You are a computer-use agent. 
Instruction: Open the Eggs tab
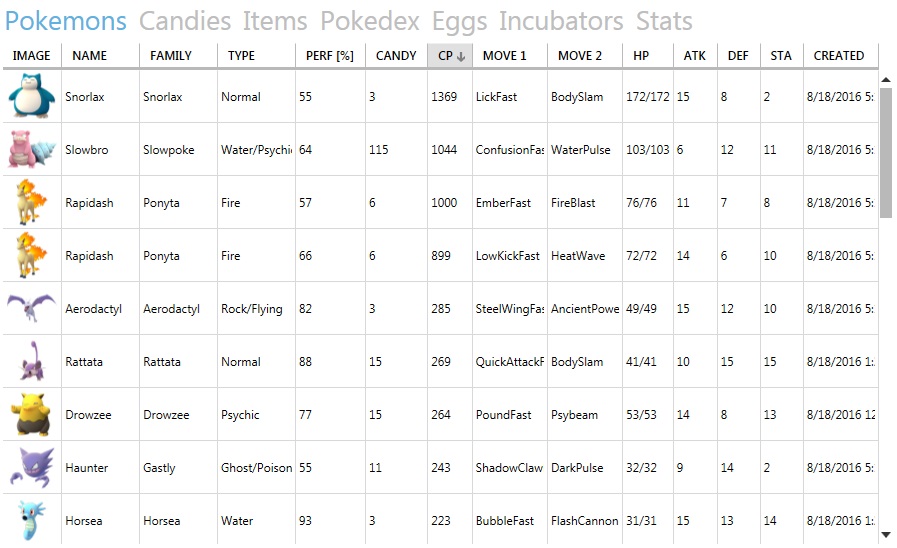[x=459, y=22]
